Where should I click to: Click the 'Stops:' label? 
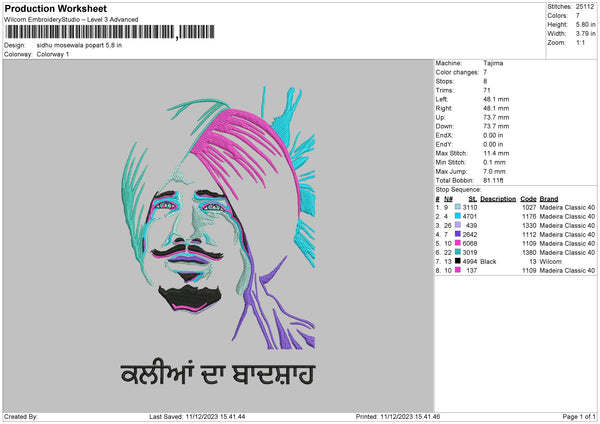click(x=444, y=81)
